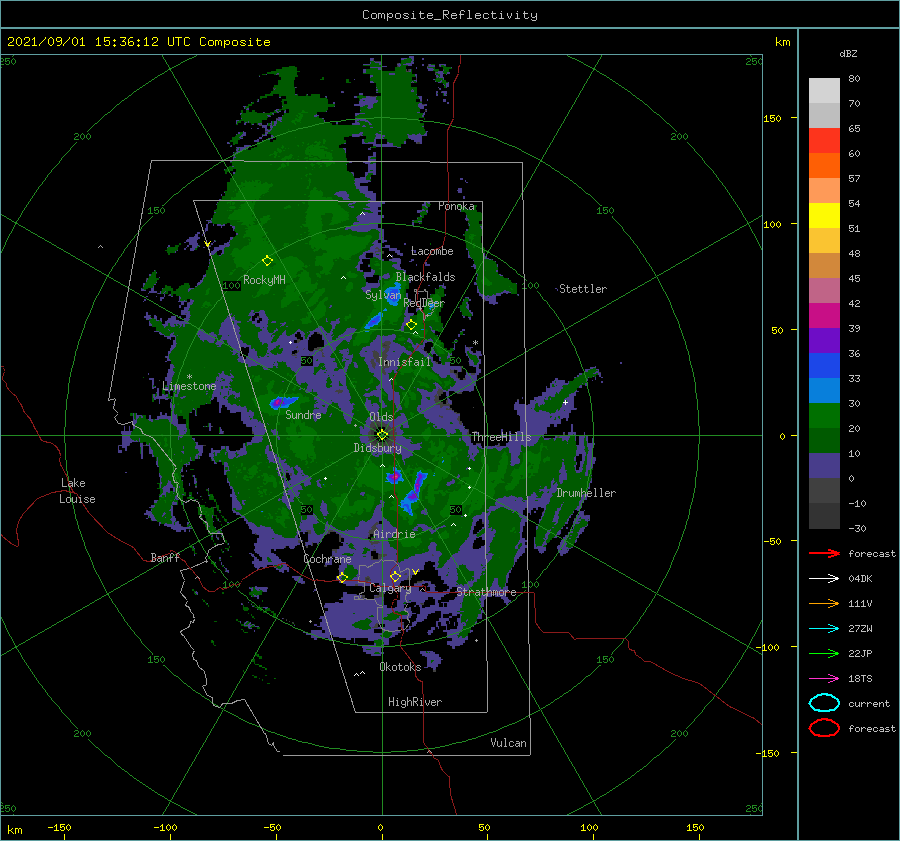
Task: Click the Drumheller town label
Action: pos(586,493)
